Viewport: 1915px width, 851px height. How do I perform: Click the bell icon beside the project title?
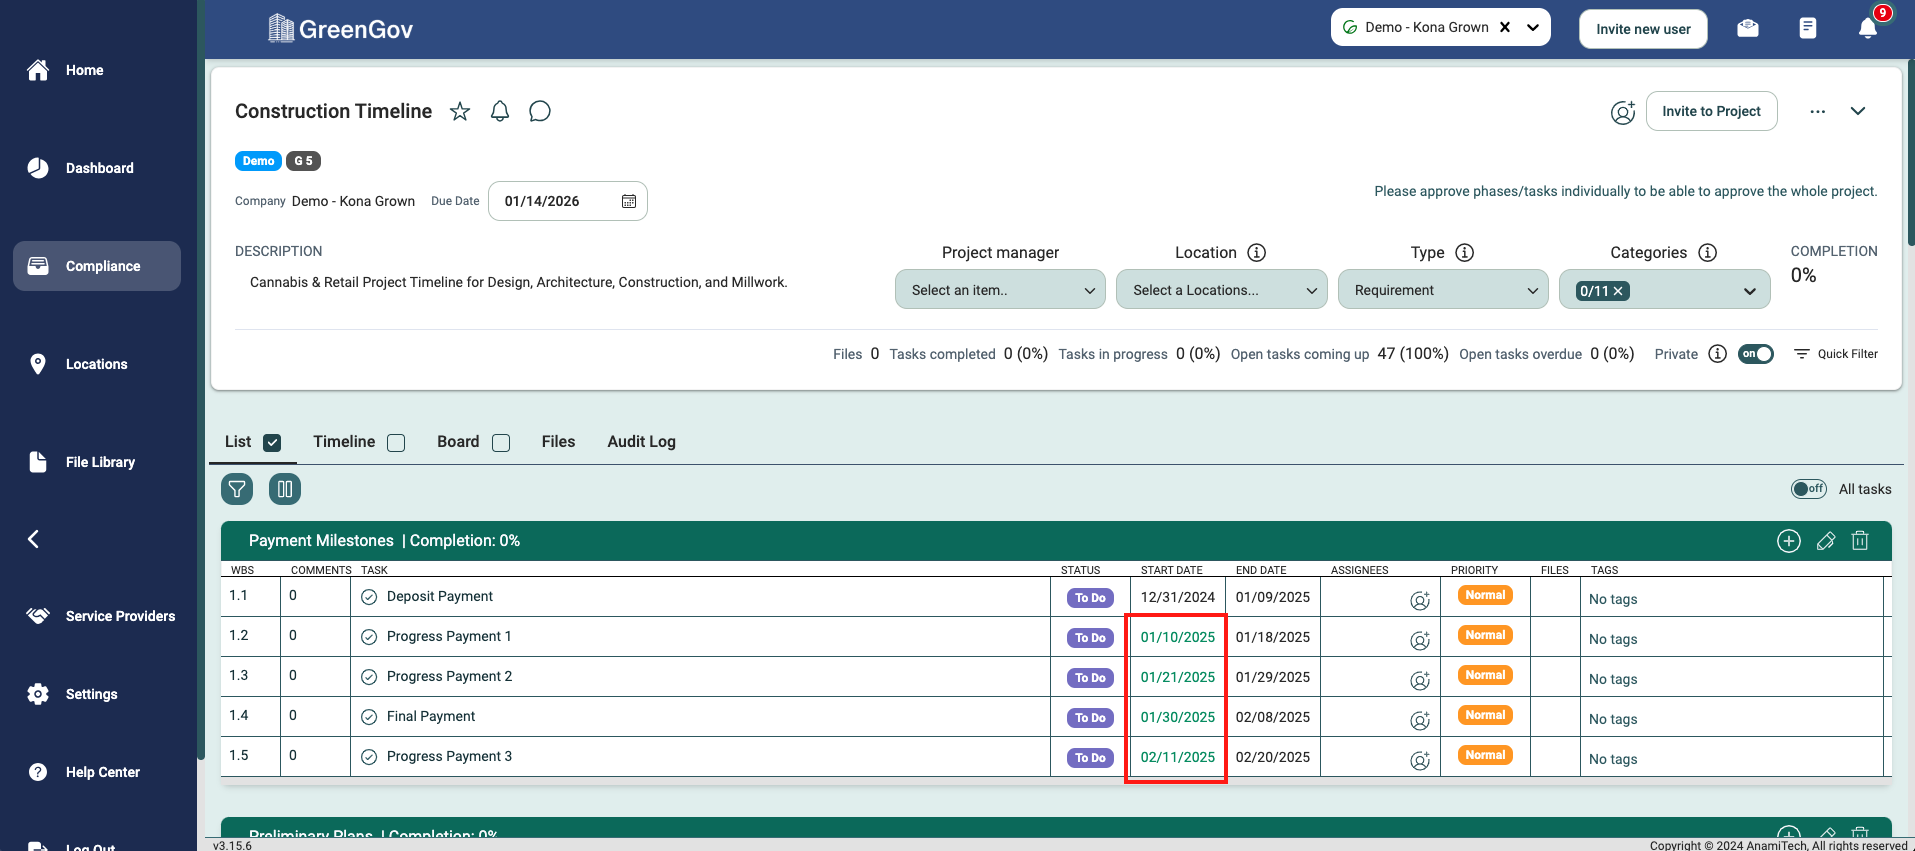click(500, 111)
